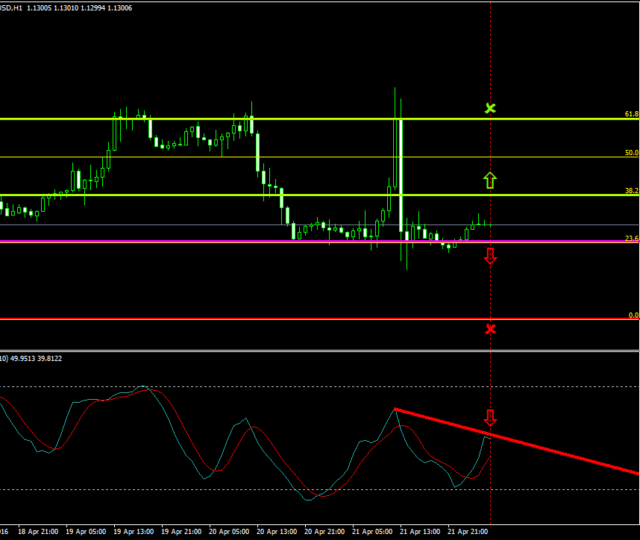Click the 50.0 Fibonacci level label
Image resolution: width=640 pixels, height=540 pixels.
tap(631, 153)
